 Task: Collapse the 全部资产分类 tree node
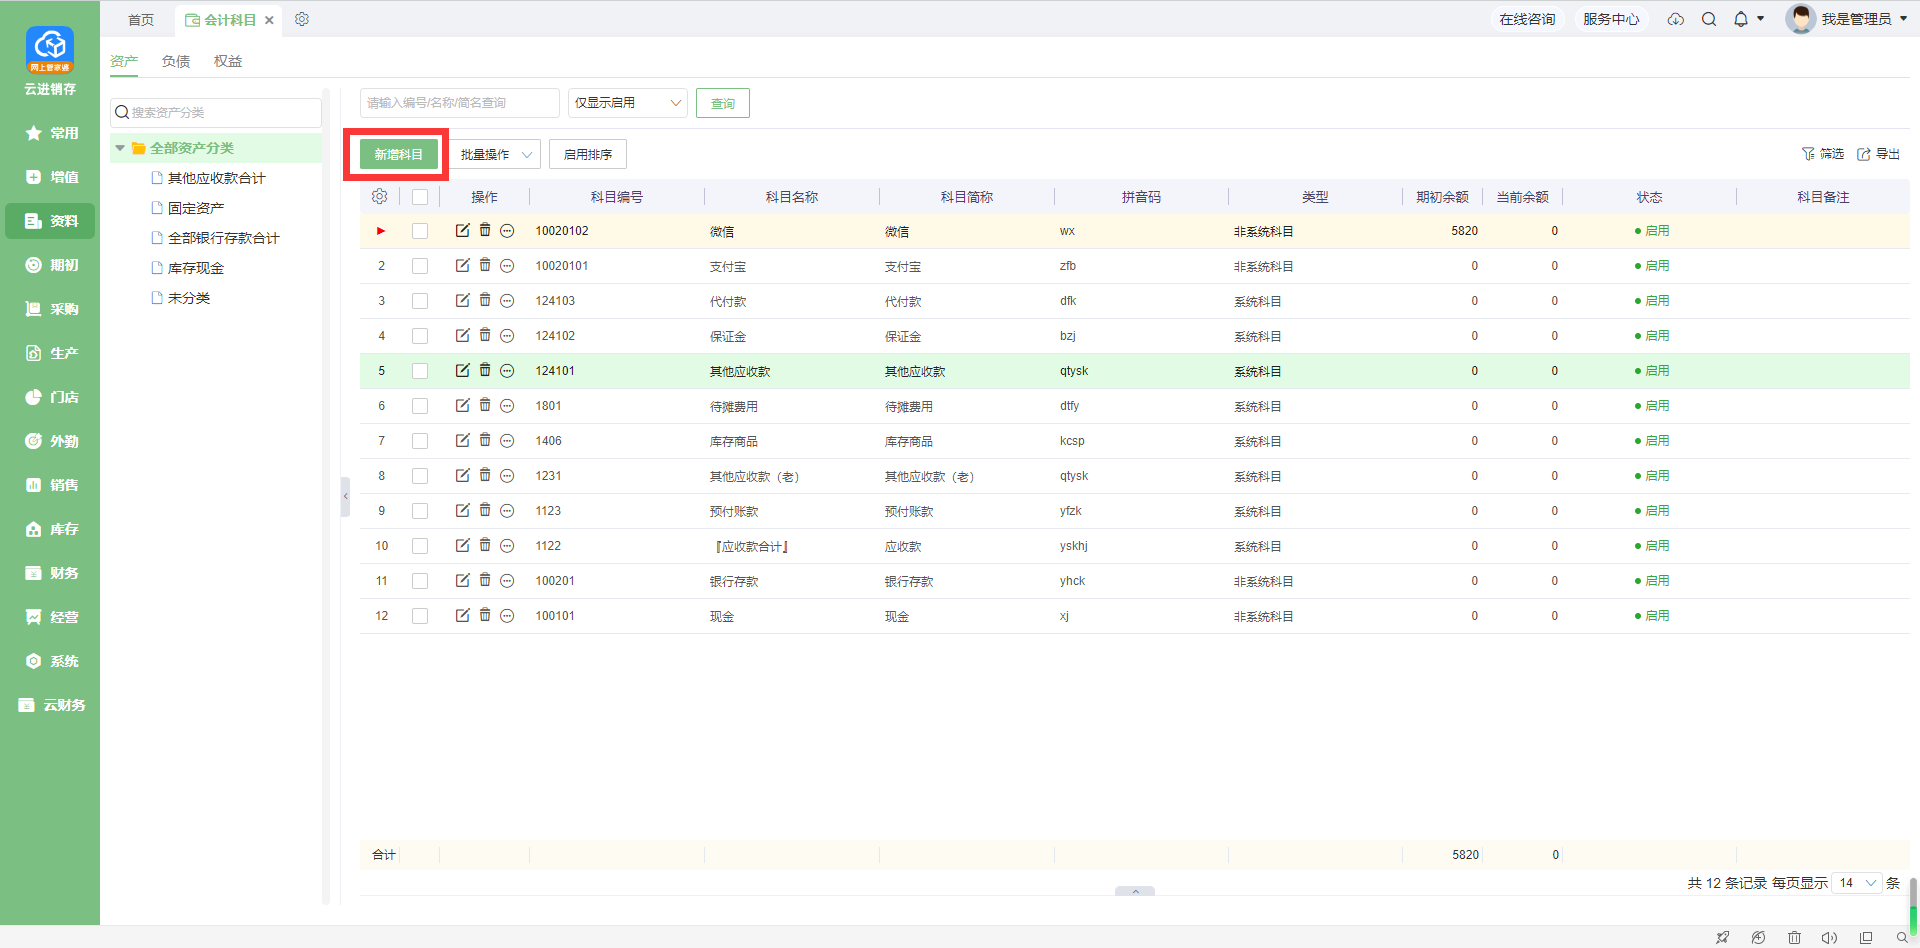(x=120, y=148)
